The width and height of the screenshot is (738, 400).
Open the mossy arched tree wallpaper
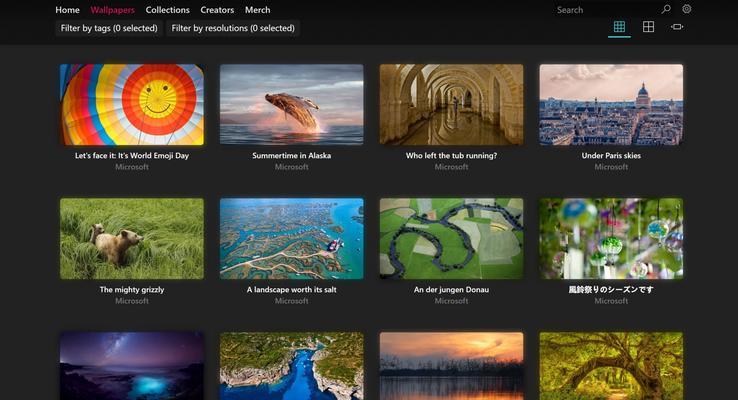[611, 366]
